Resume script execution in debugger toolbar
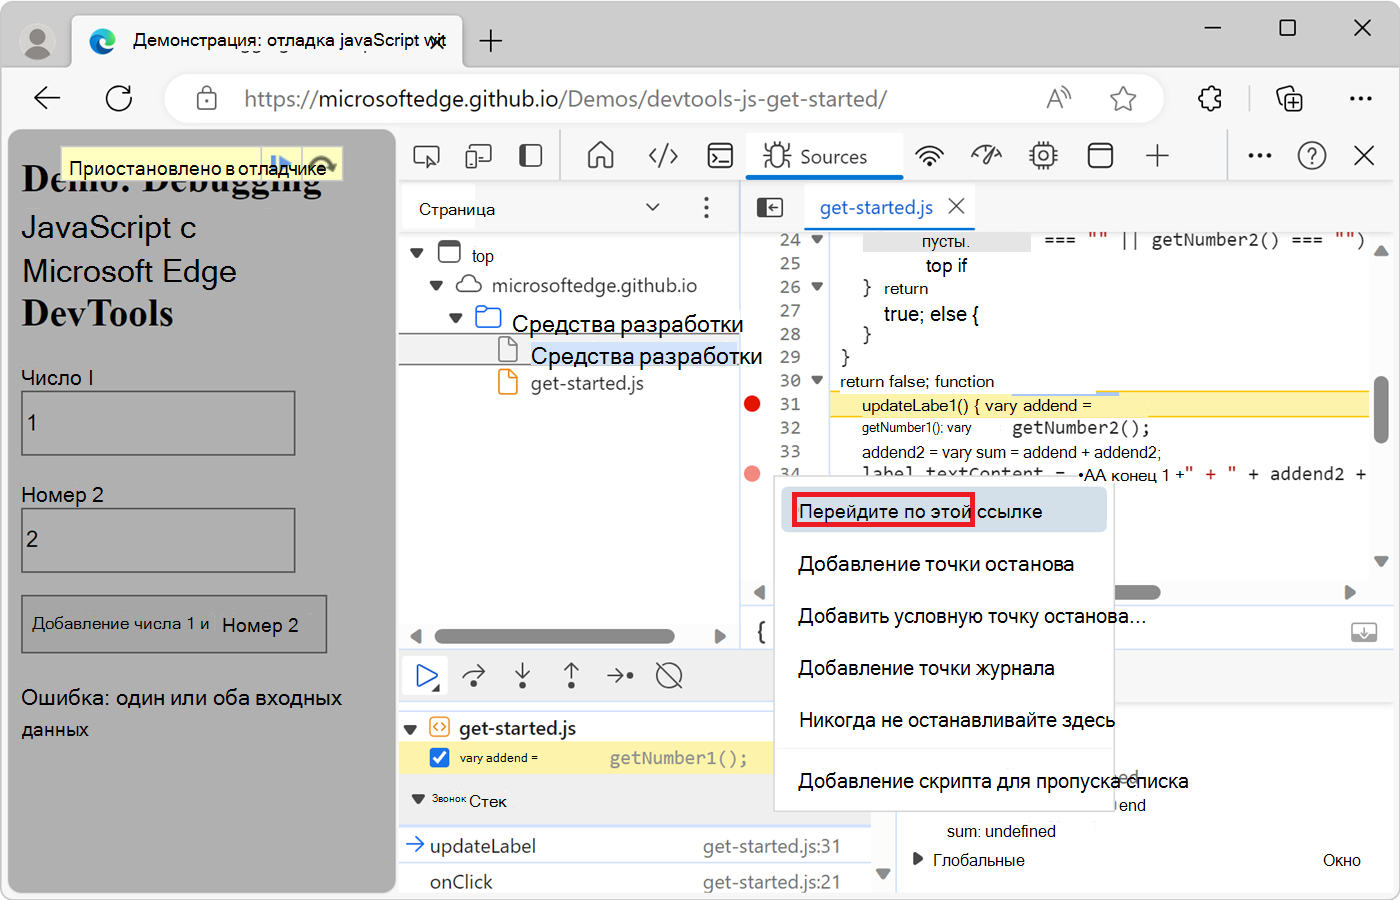This screenshot has height=900, width=1400. 427,676
